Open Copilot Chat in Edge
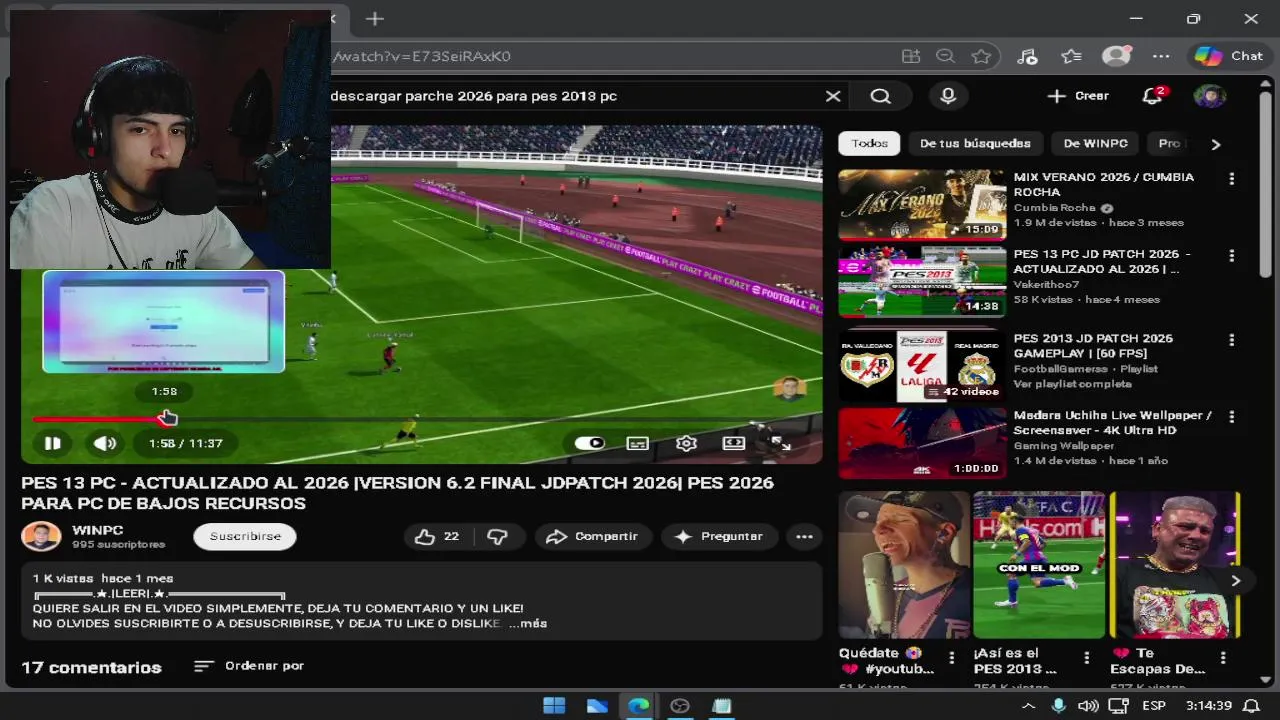The width and height of the screenshot is (1280, 720). (1230, 56)
